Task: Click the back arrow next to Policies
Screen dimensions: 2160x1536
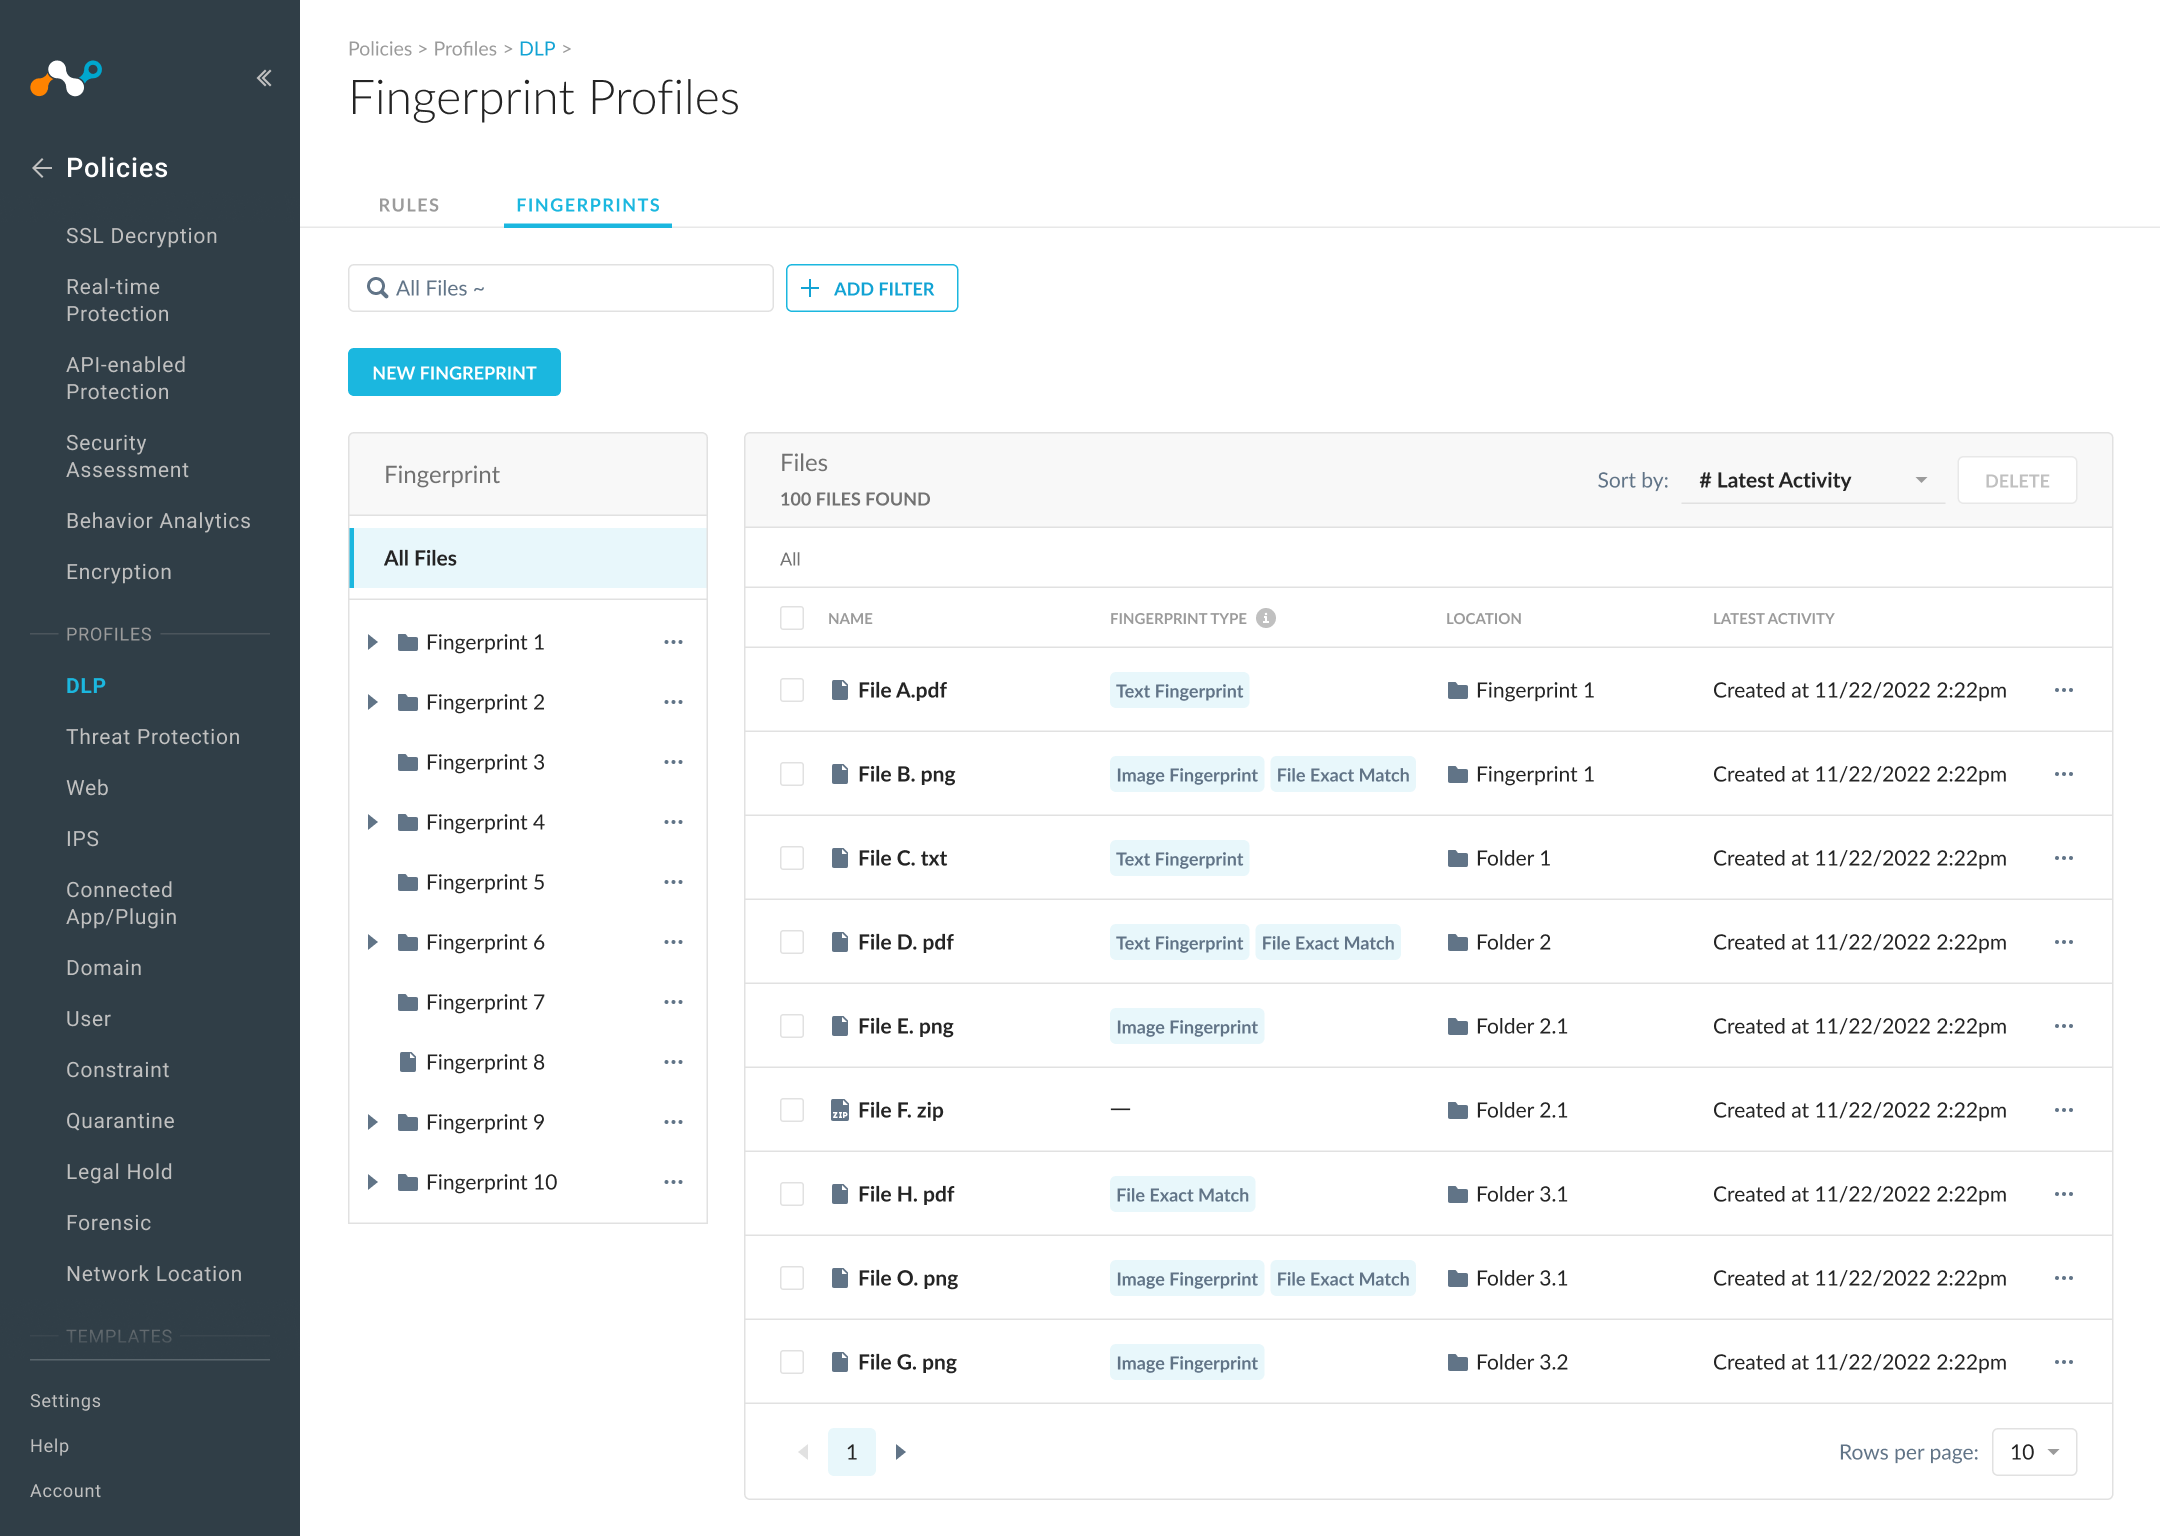Action: [42, 168]
